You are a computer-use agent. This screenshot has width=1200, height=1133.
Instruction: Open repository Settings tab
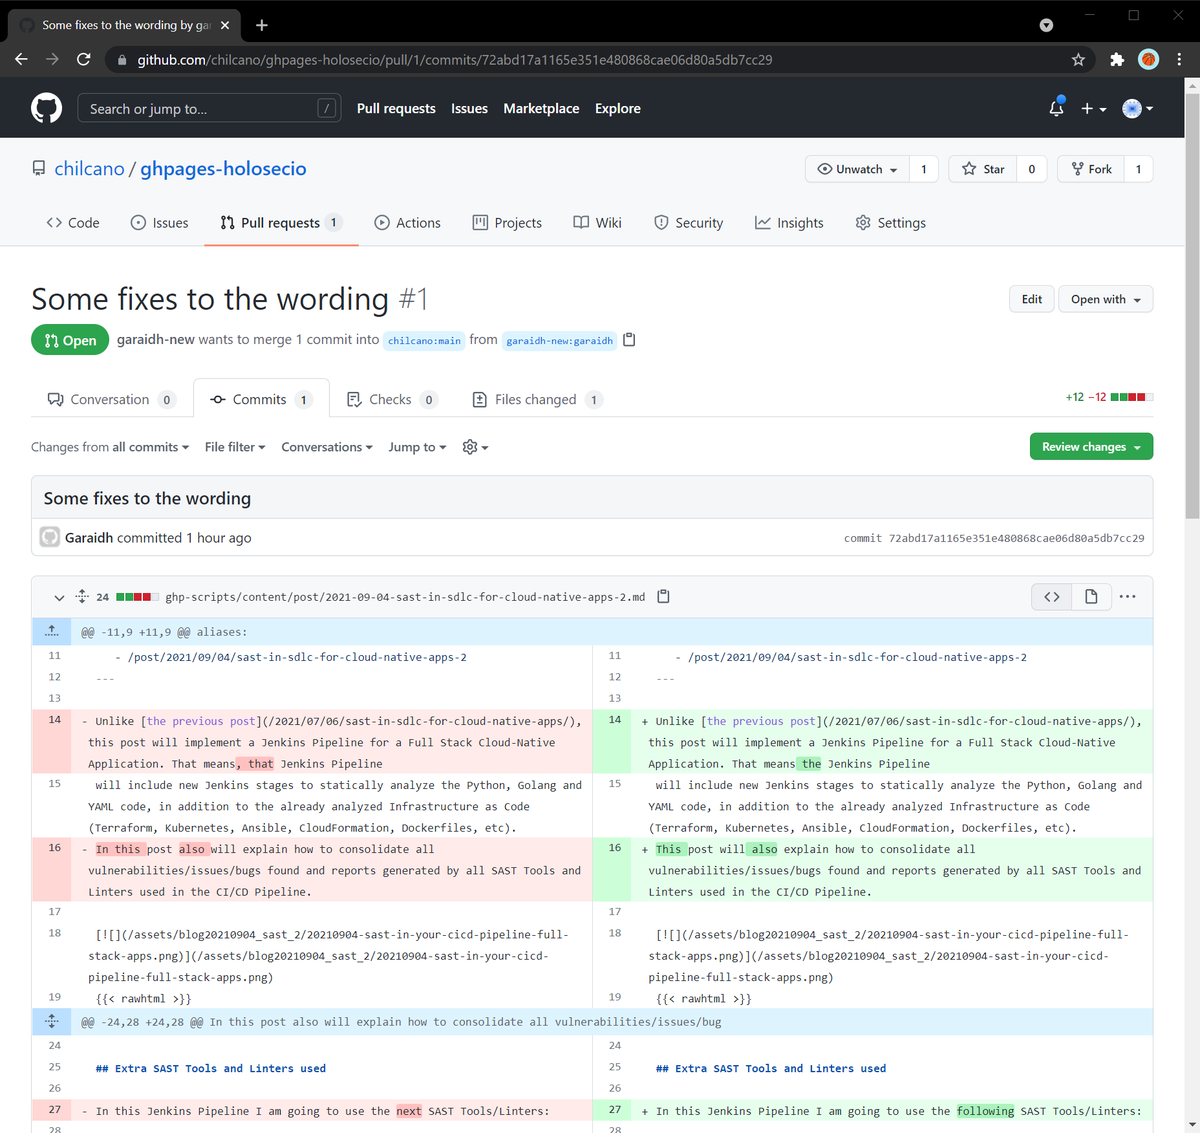[x=890, y=223]
